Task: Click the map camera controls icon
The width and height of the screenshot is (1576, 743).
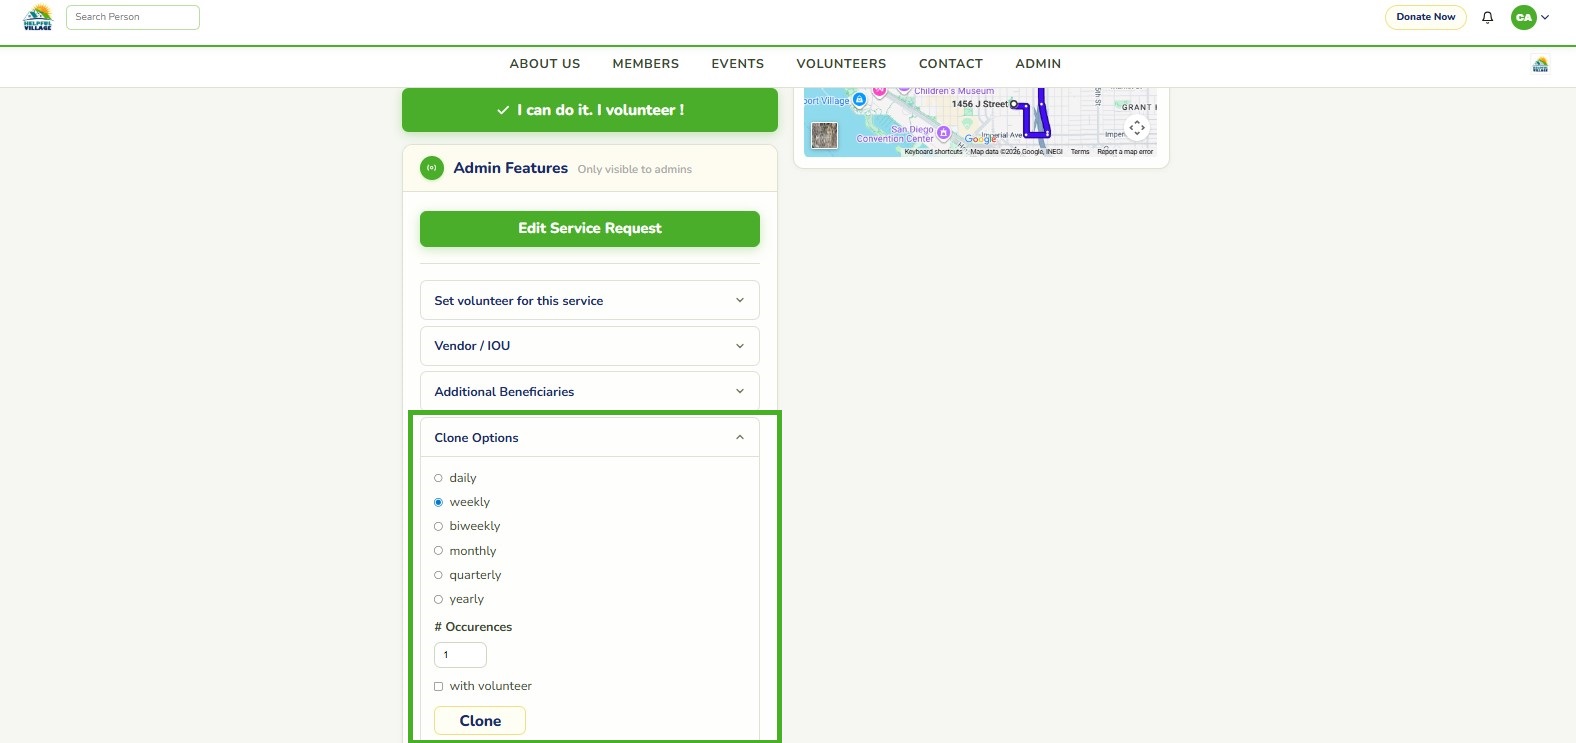Action: coord(1137,128)
